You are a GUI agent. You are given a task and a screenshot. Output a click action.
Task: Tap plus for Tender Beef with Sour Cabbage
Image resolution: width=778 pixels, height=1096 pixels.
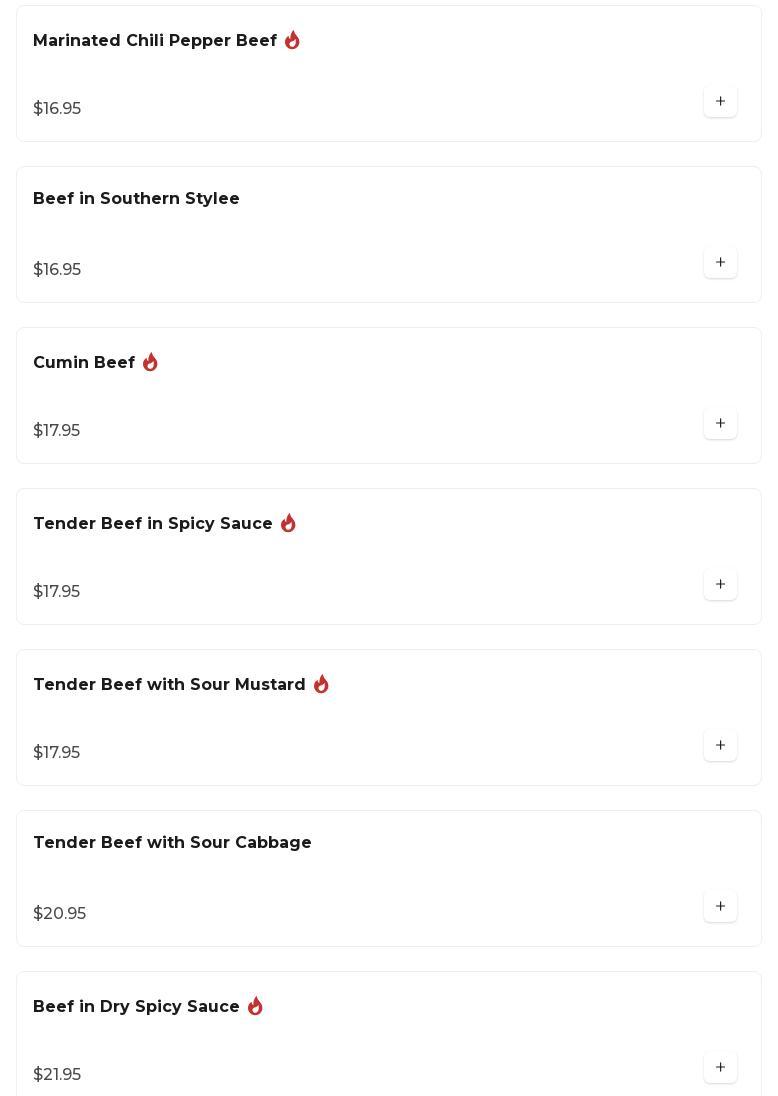[x=720, y=906]
